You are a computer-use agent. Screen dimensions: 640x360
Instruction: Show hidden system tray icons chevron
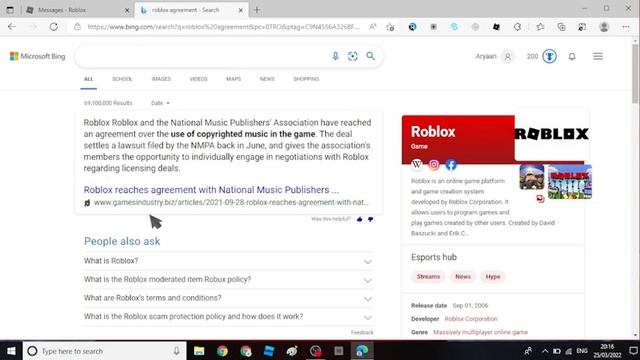pyautogui.click(x=545, y=351)
